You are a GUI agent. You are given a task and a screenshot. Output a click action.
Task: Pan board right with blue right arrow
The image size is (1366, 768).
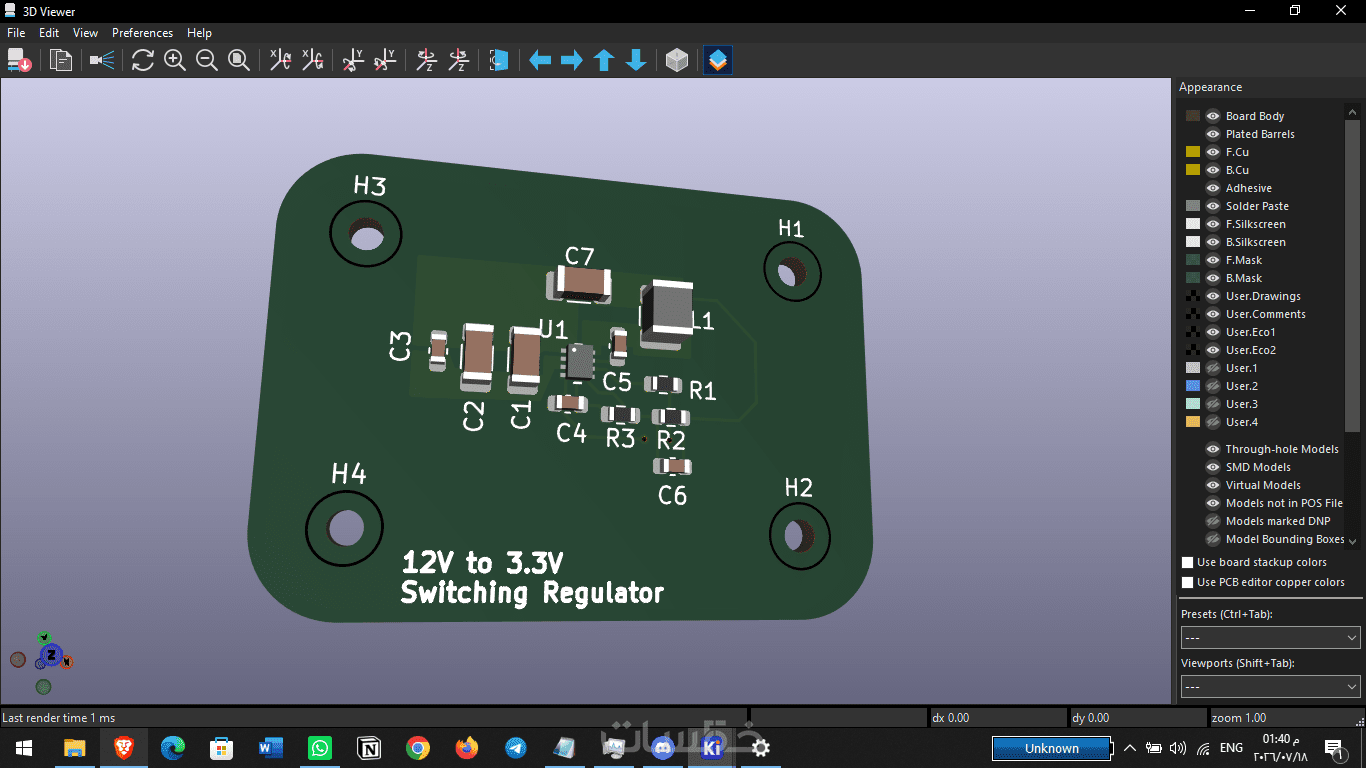572,61
